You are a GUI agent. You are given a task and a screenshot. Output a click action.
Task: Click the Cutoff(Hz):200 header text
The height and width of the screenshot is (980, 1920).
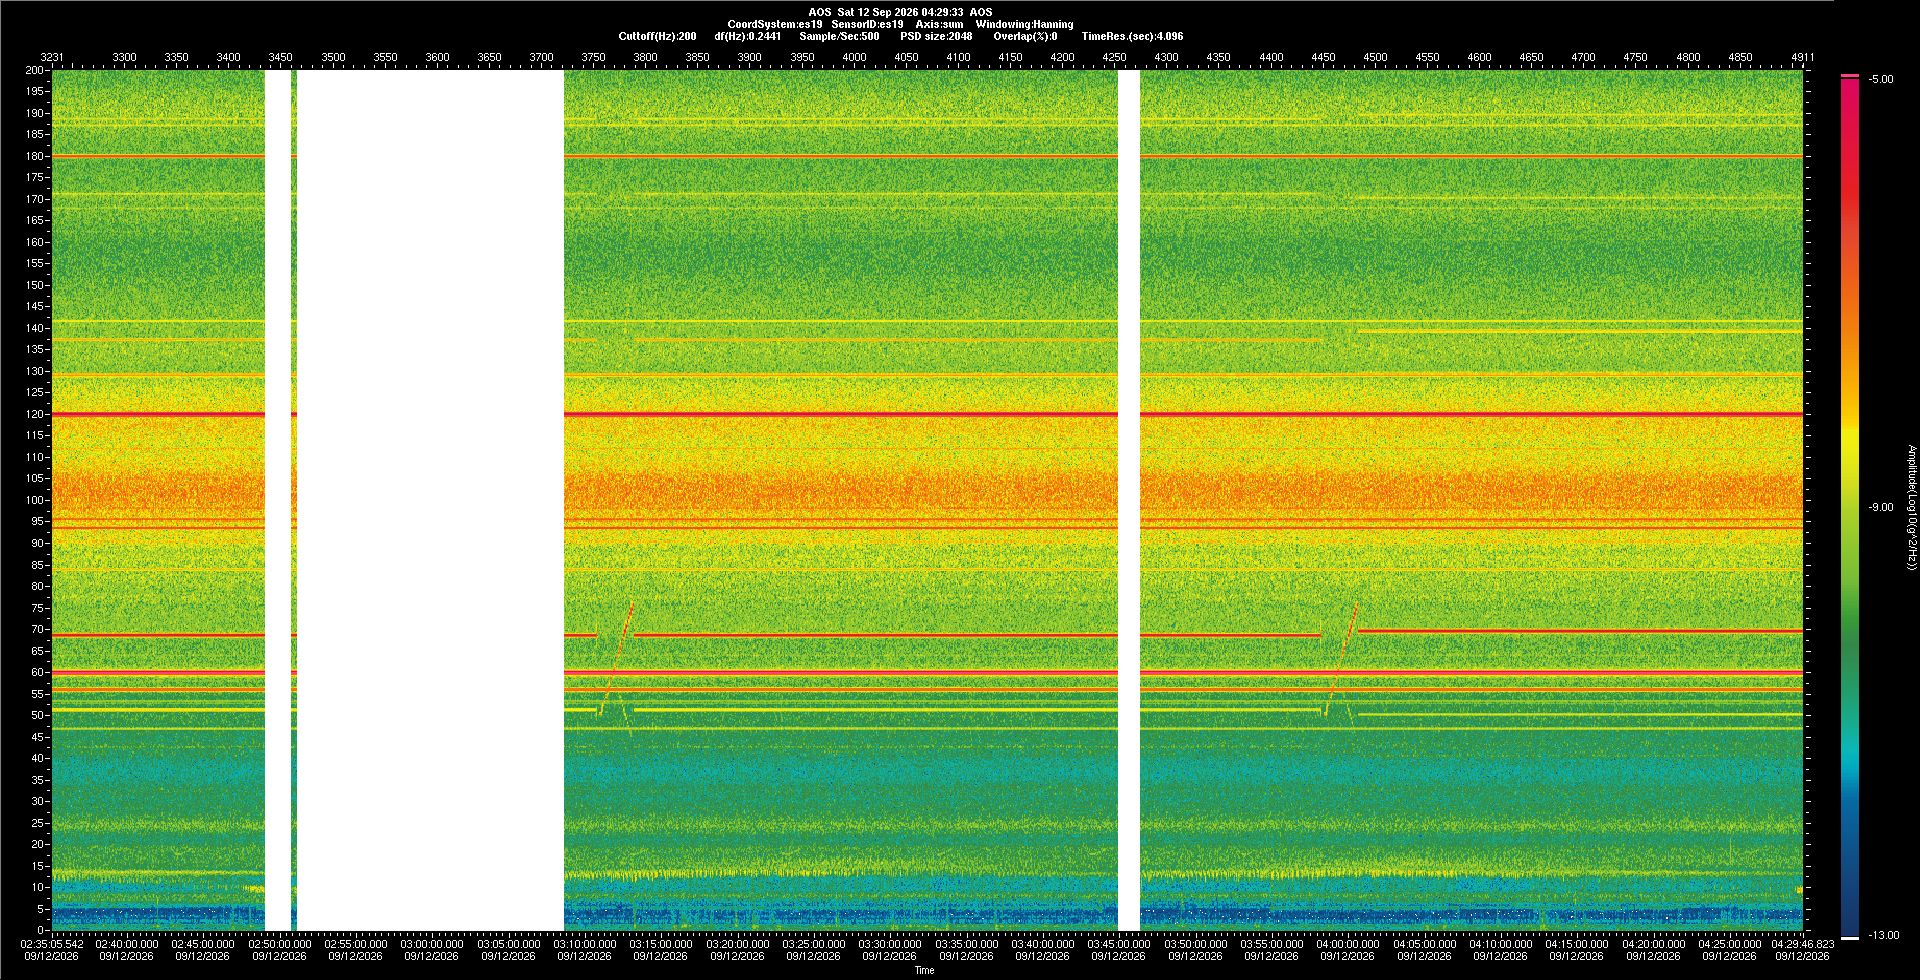[657, 36]
